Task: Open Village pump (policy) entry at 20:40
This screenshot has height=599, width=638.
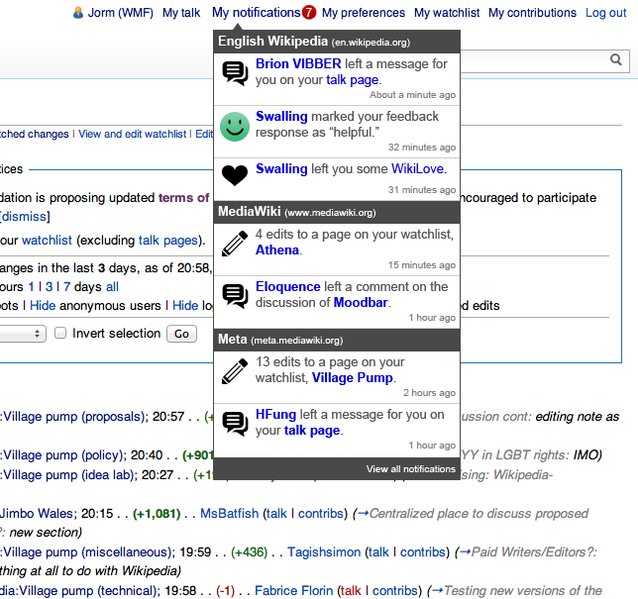Action: point(62,455)
